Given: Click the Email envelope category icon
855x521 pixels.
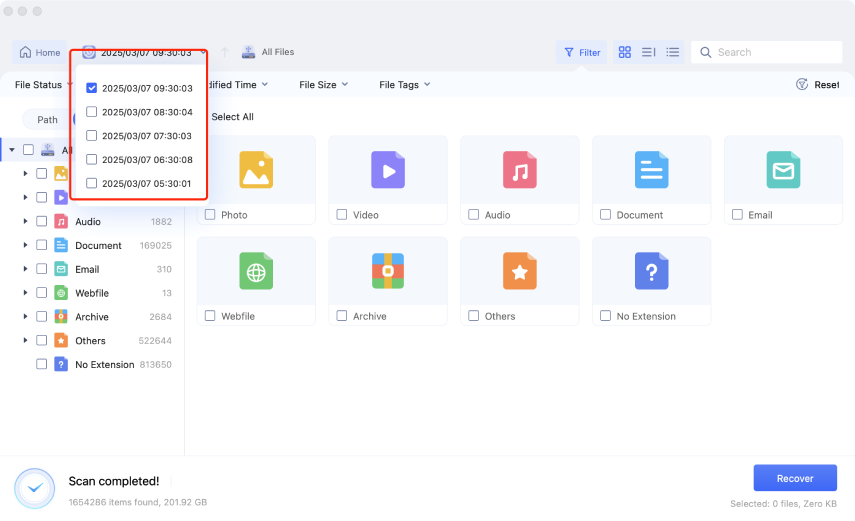Looking at the screenshot, I should [783, 170].
